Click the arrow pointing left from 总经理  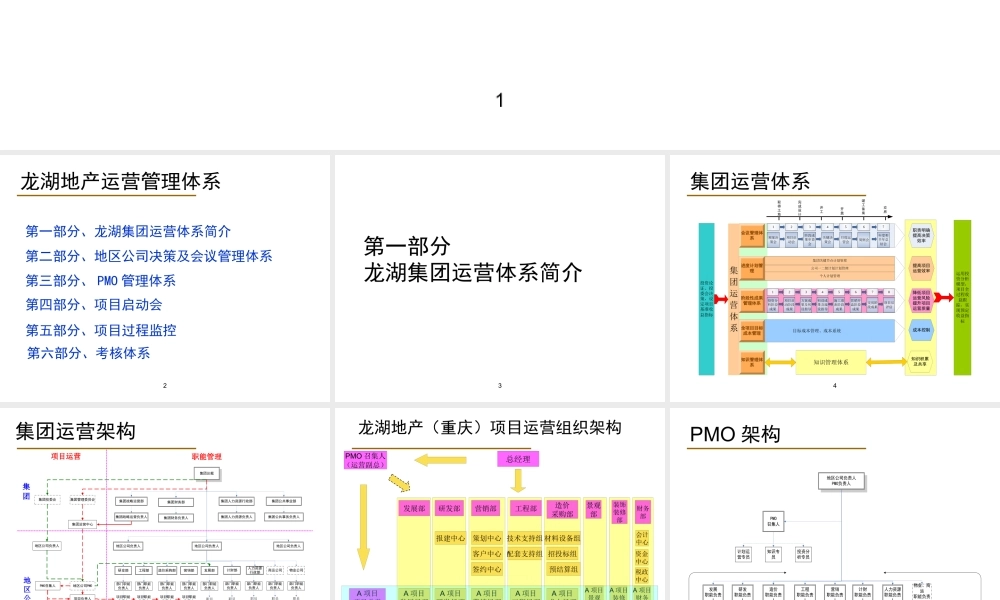pos(441,460)
